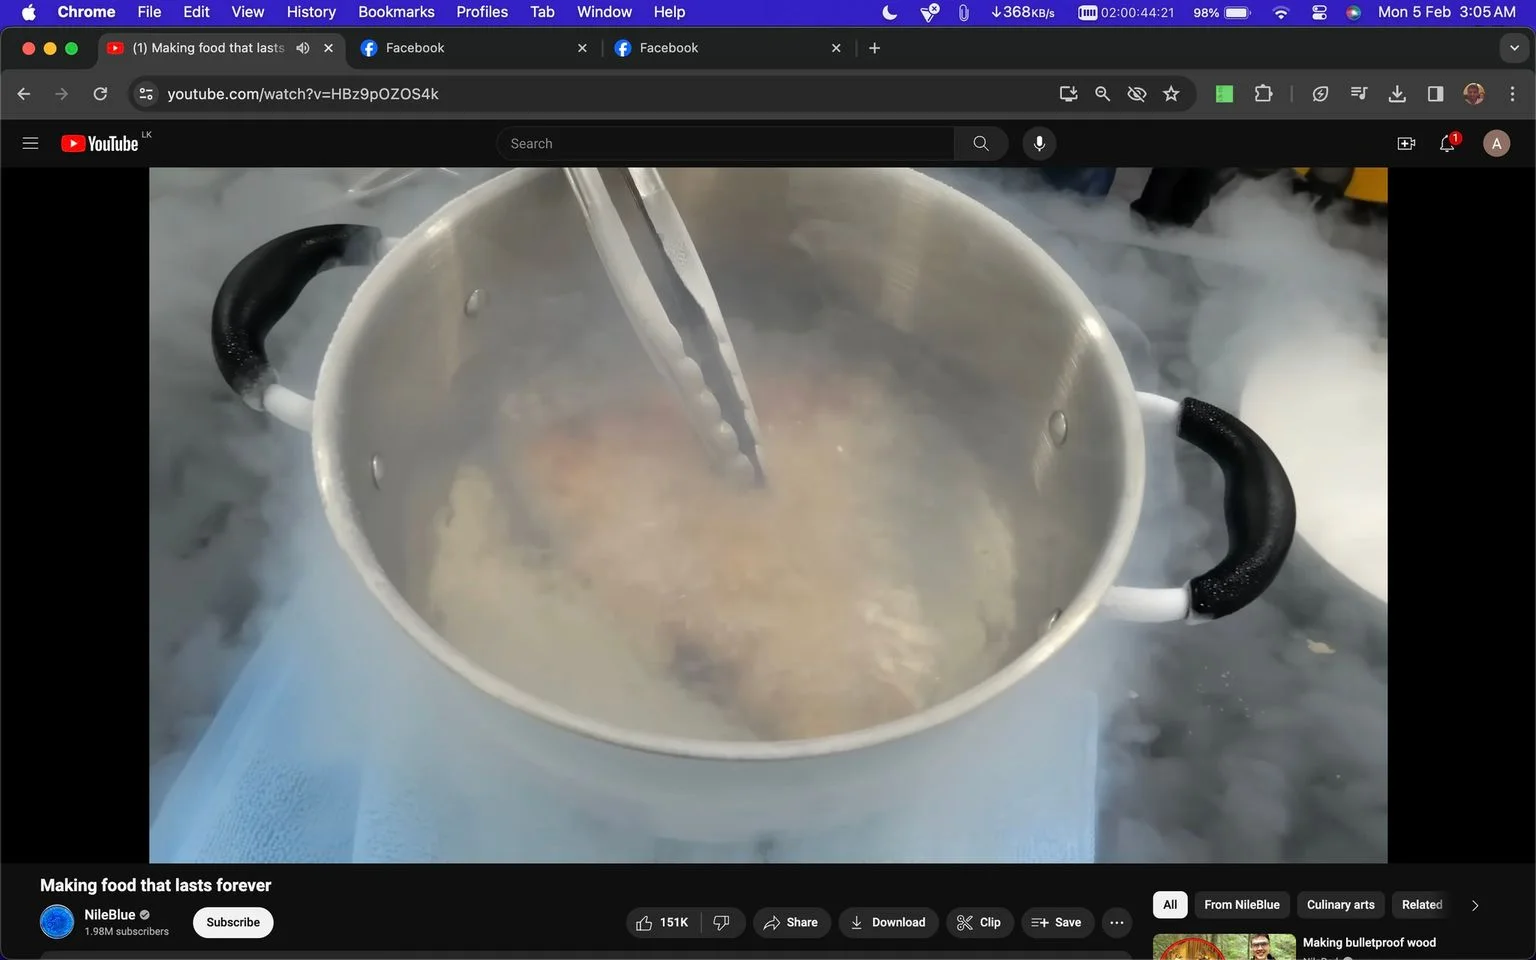This screenshot has width=1536, height=960.
Task: Open YouTube notifications bell
Action: (1447, 144)
